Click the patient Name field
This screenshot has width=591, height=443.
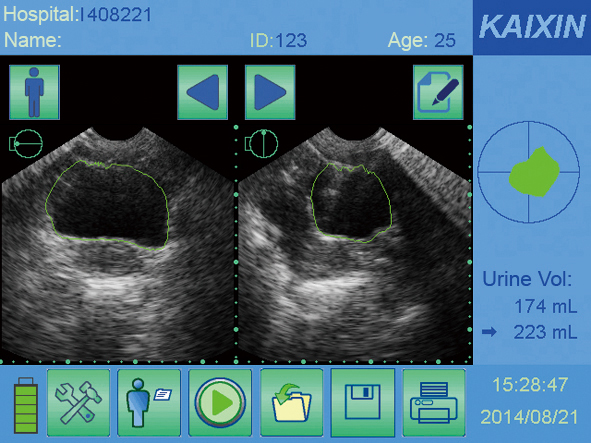(x=32, y=40)
